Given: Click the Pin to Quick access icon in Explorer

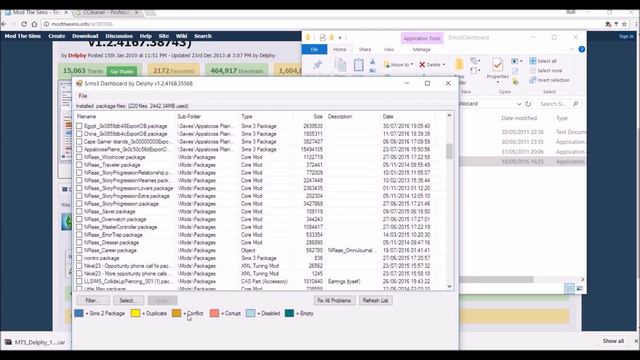Looking at the screenshot, I should tap(317, 65).
